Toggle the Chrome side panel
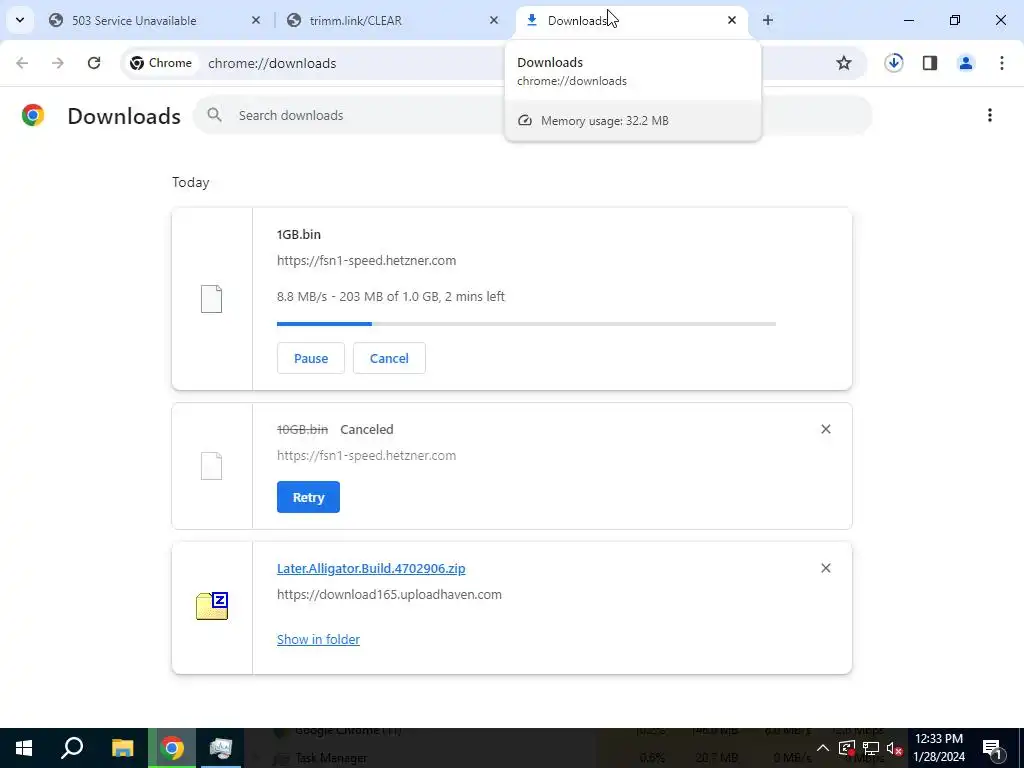The width and height of the screenshot is (1024, 768). [x=930, y=63]
